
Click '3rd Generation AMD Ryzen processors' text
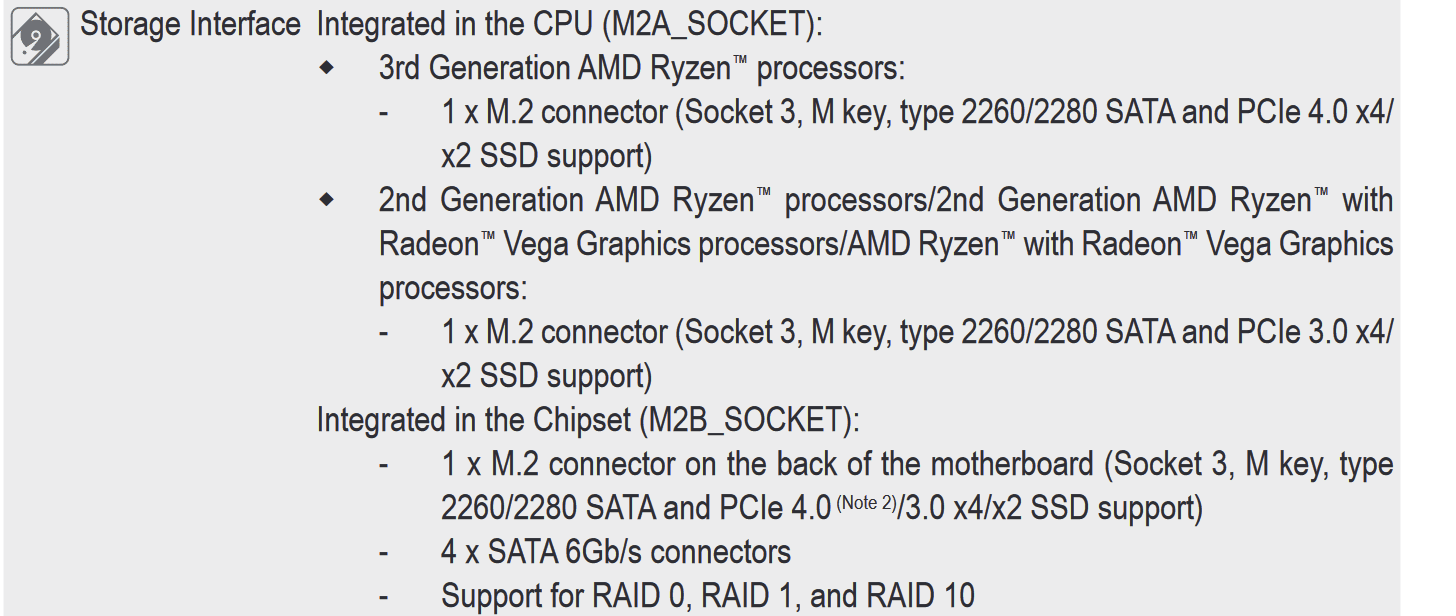[642, 69]
